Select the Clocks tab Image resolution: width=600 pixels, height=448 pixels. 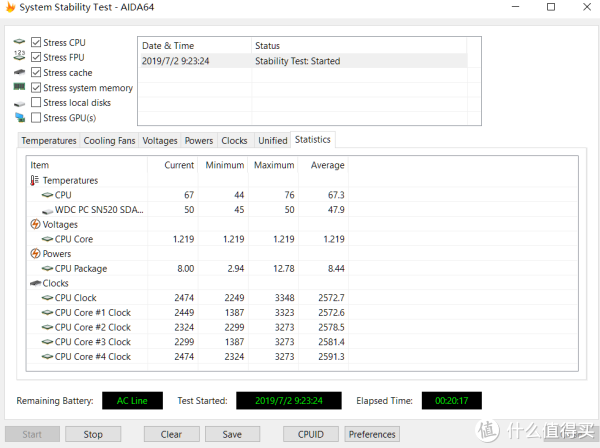tap(235, 140)
